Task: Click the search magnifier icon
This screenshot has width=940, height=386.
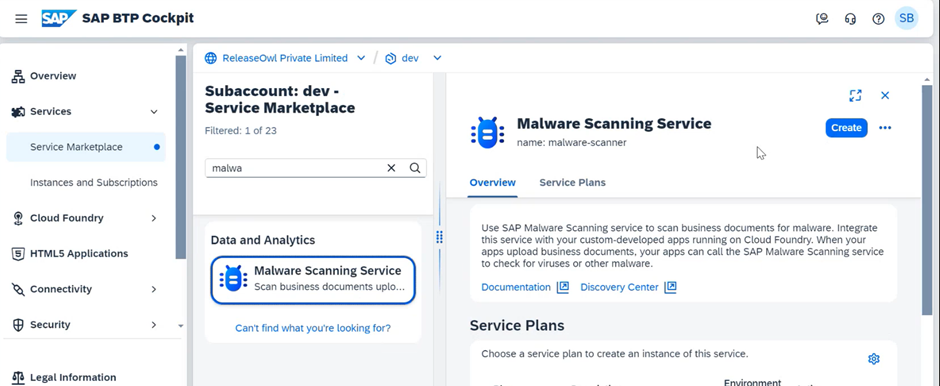Action: (x=415, y=168)
